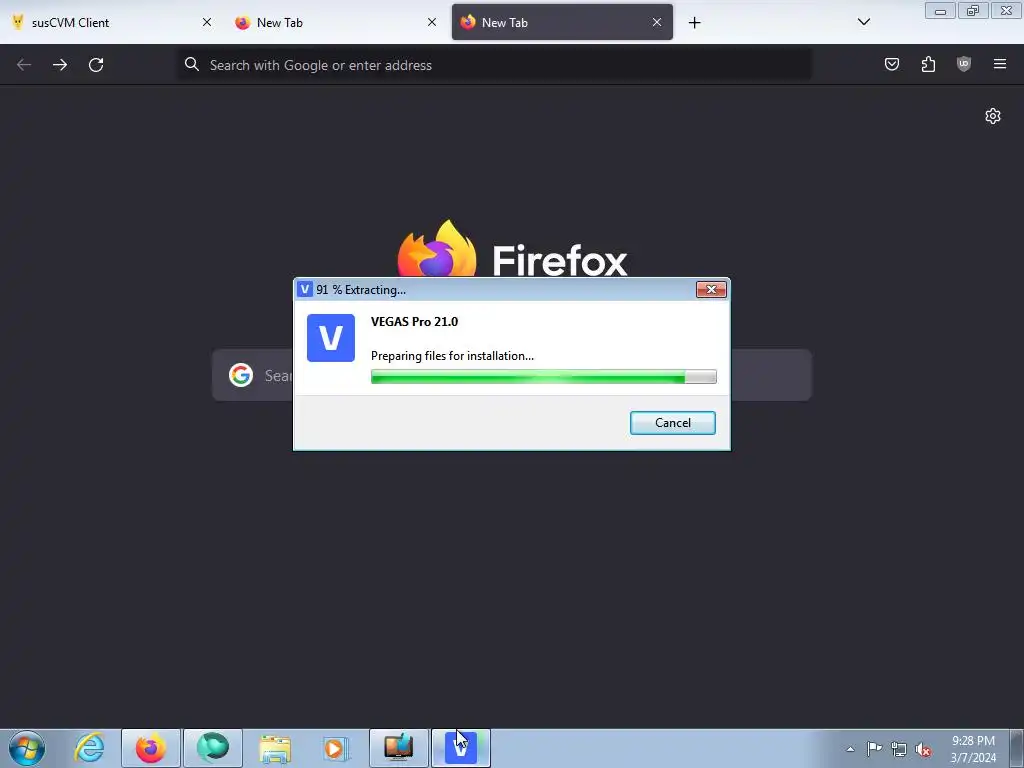1024x768 pixels.
Task: Open the monitor app taskbar icon
Action: [x=399, y=748]
